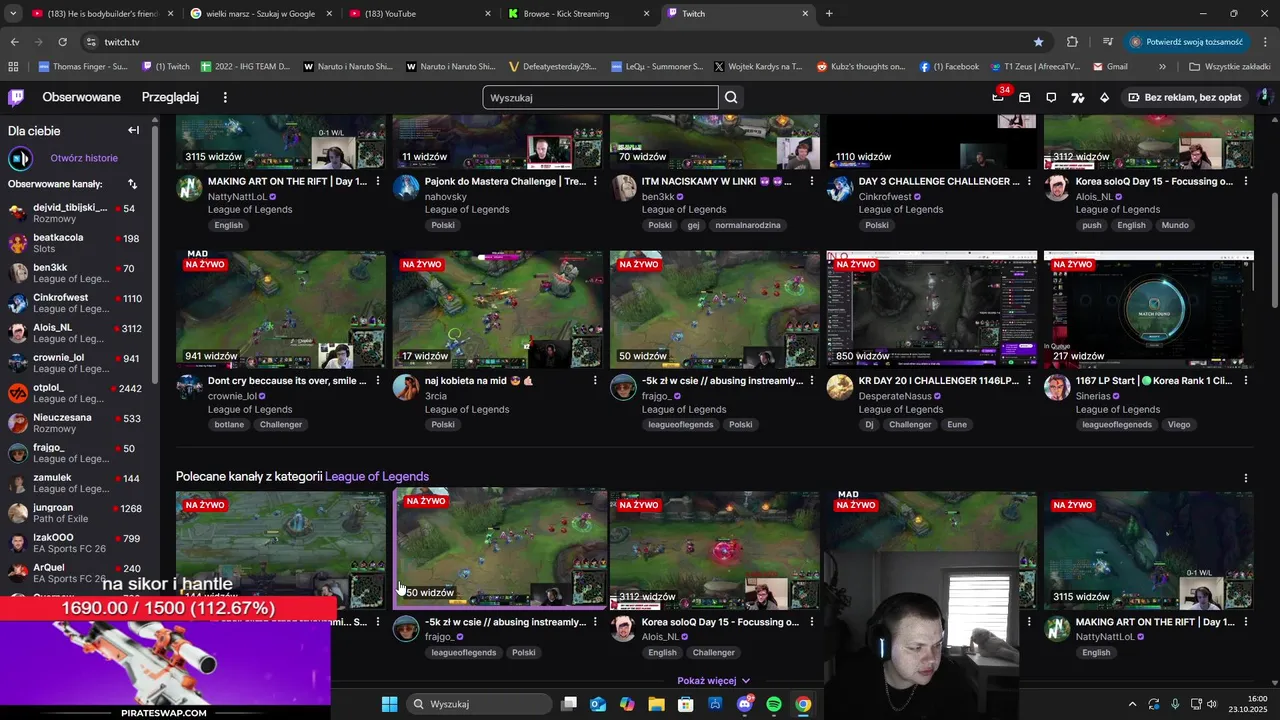Click the Twitch logo home icon
The image size is (1280, 720).
pyautogui.click(x=16, y=97)
